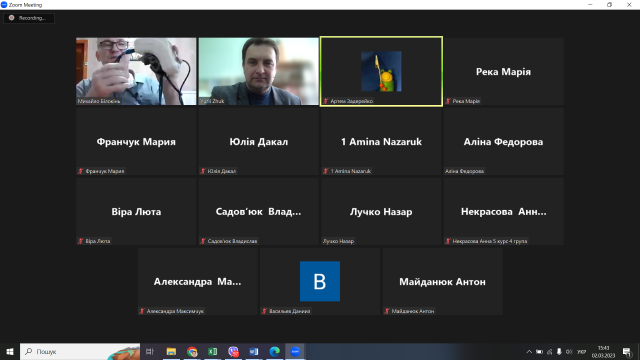The height and width of the screenshot is (360, 640).
Task: Click the small Лучко Назар label
Action: [338, 241]
